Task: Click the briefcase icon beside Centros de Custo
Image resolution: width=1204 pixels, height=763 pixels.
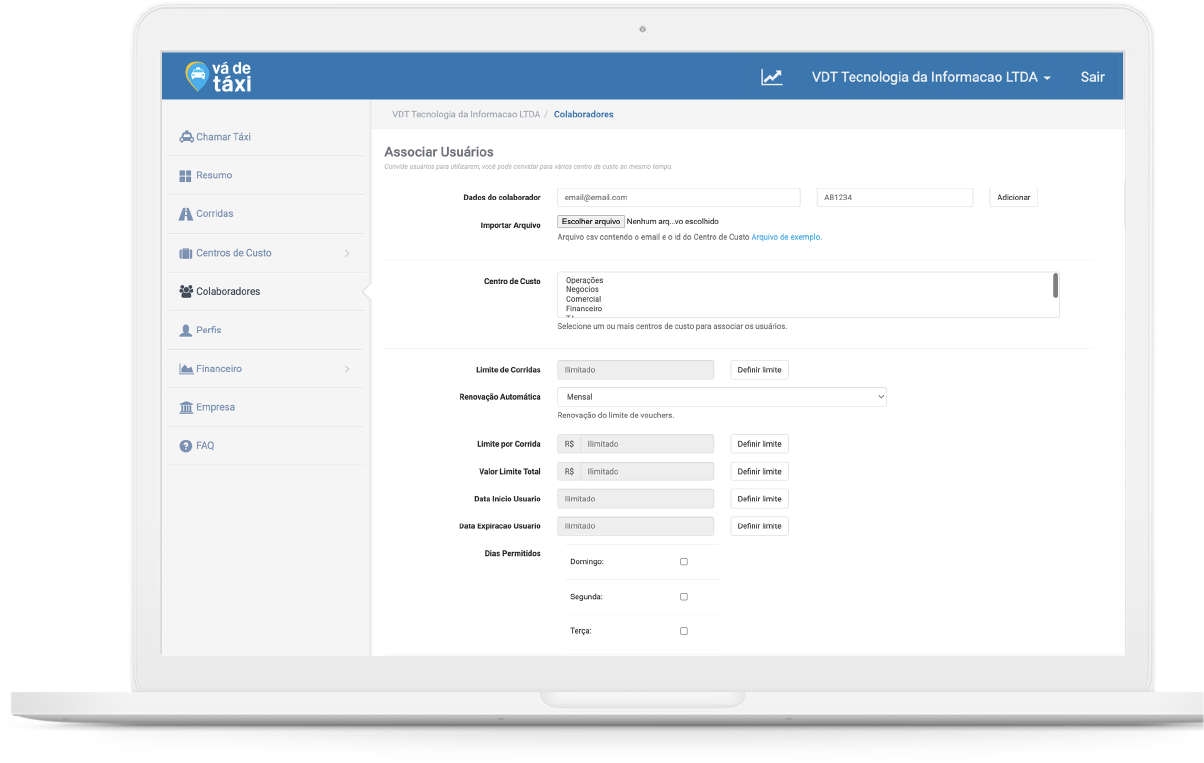Action: click(185, 253)
